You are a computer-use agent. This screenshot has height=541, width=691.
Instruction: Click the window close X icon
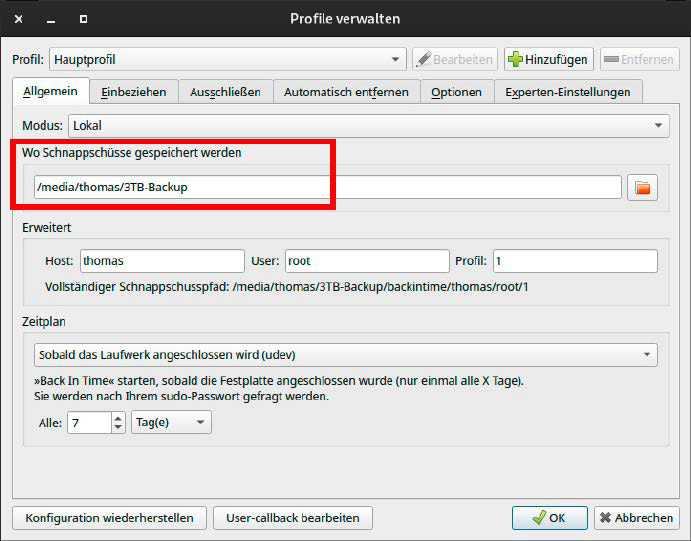click(x=19, y=18)
